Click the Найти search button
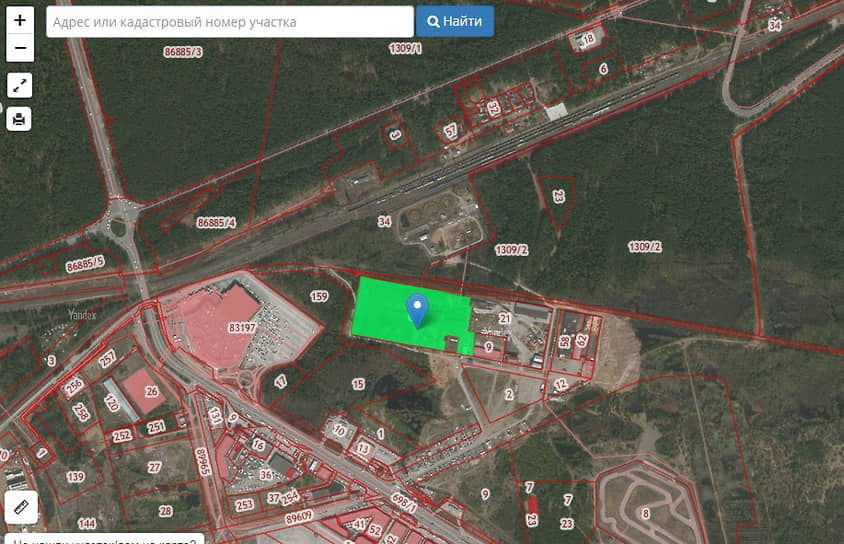The image size is (844, 544). tap(455, 22)
